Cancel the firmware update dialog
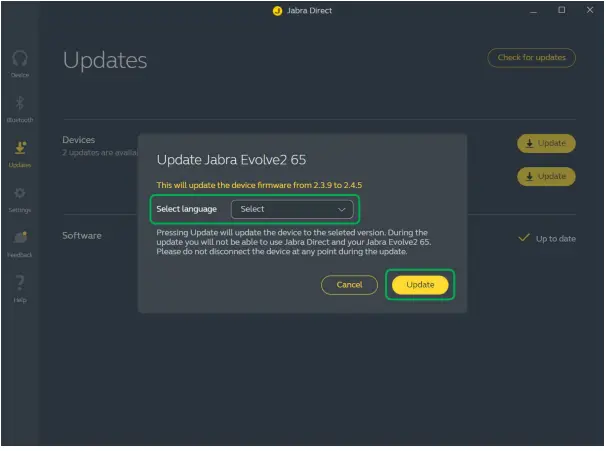Viewport: 606px width, 451px height. click(349, 285)
